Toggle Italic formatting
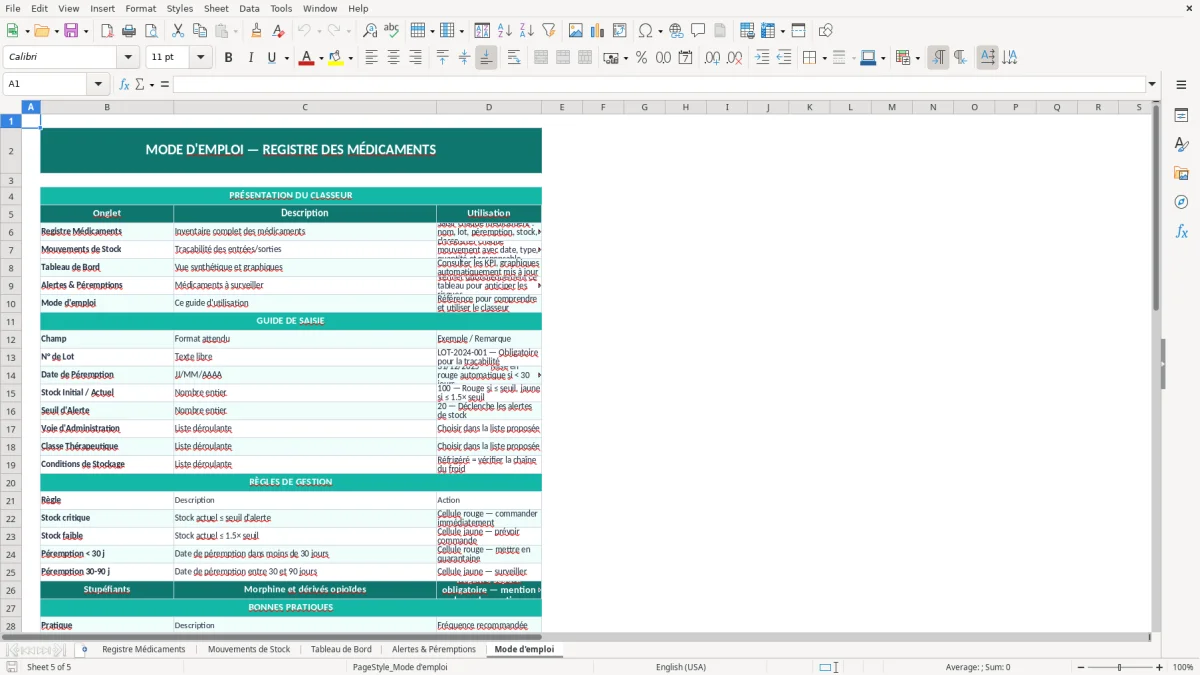1200x675 pixels. click(x=250, y=58)
